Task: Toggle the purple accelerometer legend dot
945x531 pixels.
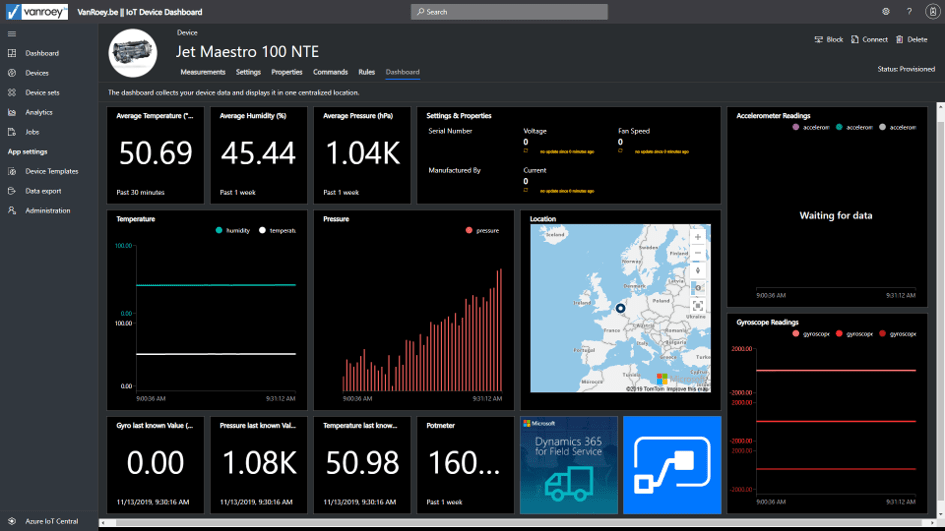Action: [796, 127]
